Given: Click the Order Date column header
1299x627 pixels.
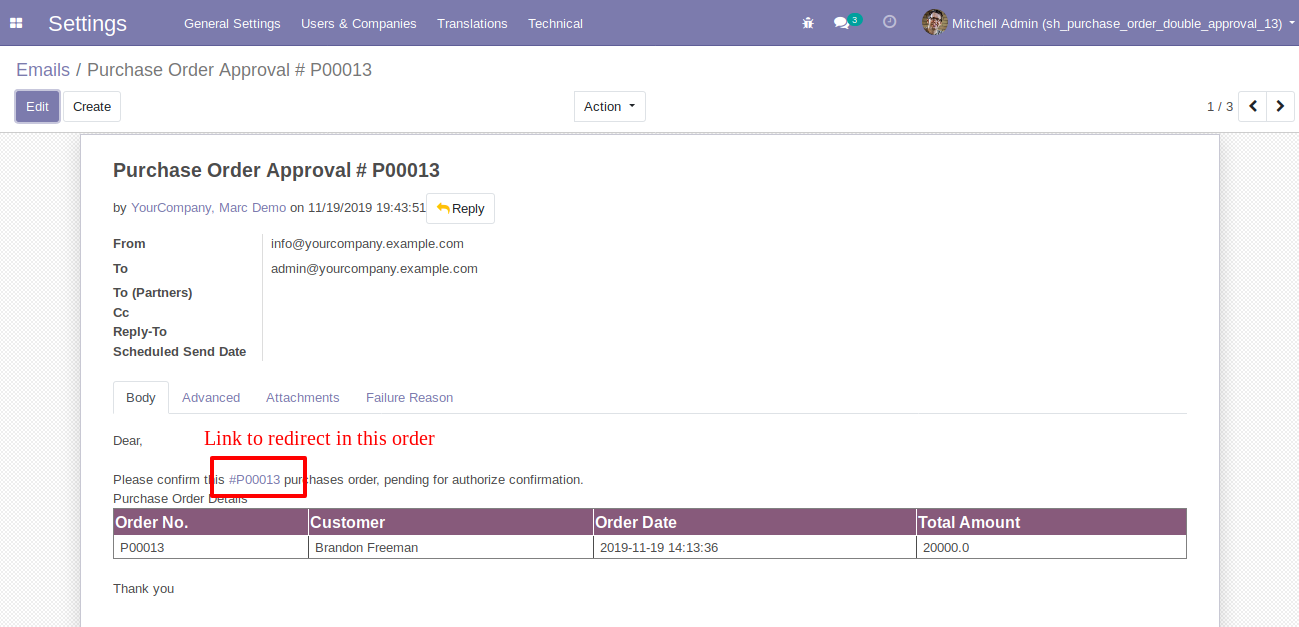Looking at the screenshot, I should pyautogui.click(x=755, y=522).
